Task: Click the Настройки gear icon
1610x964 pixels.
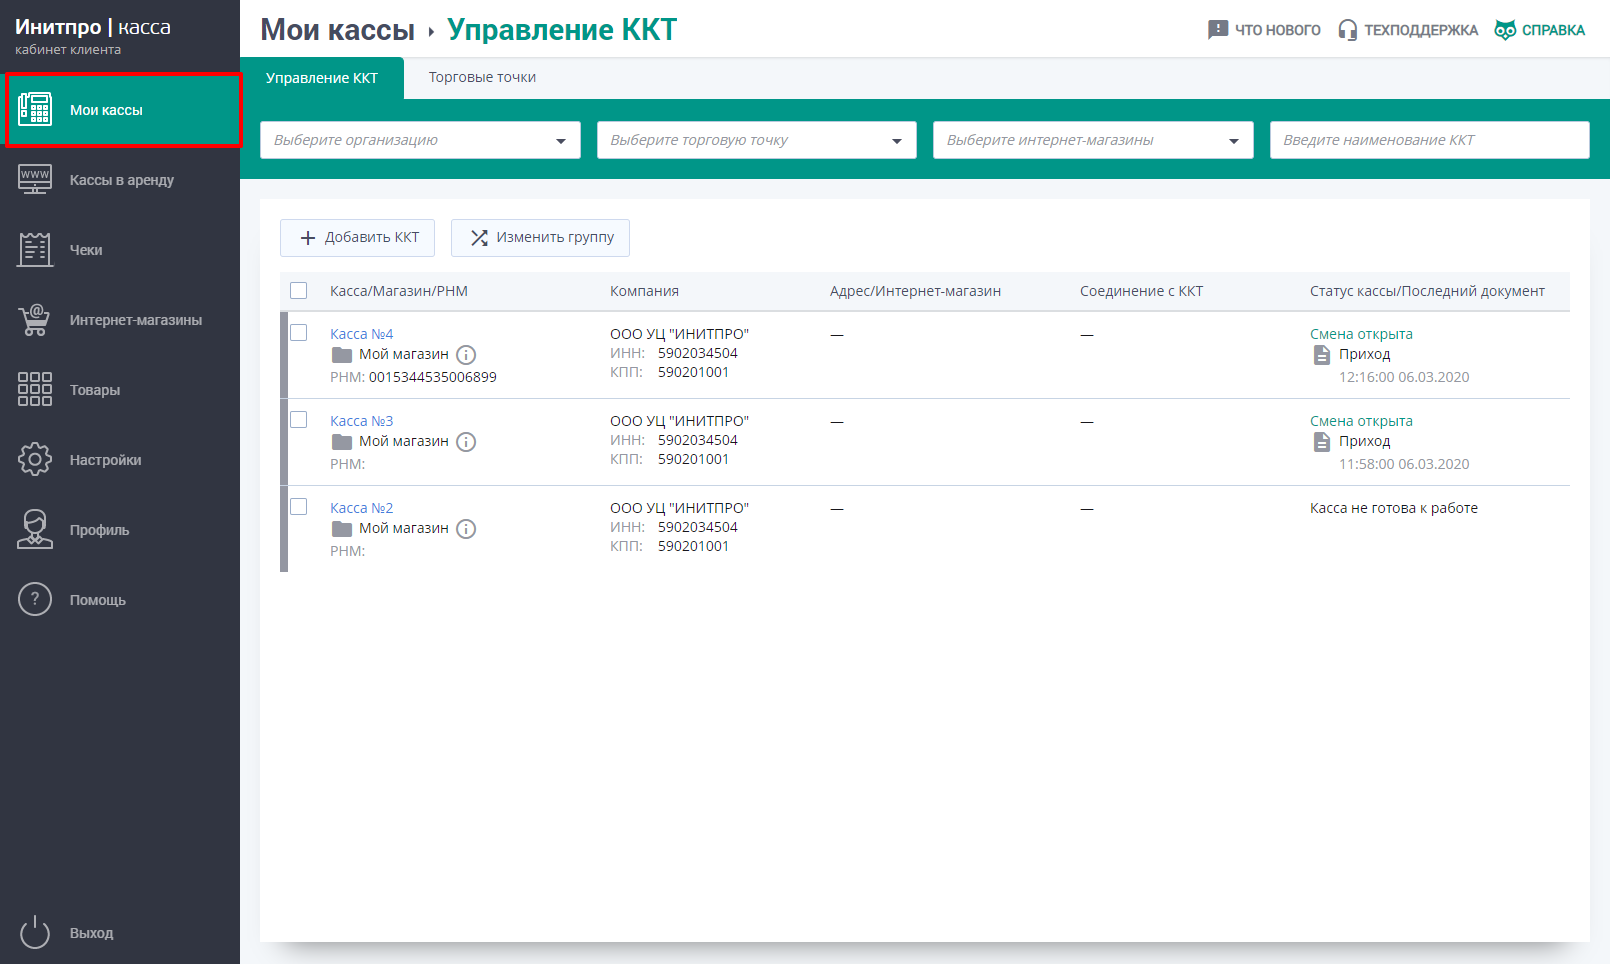Action: tap(35, 459)
